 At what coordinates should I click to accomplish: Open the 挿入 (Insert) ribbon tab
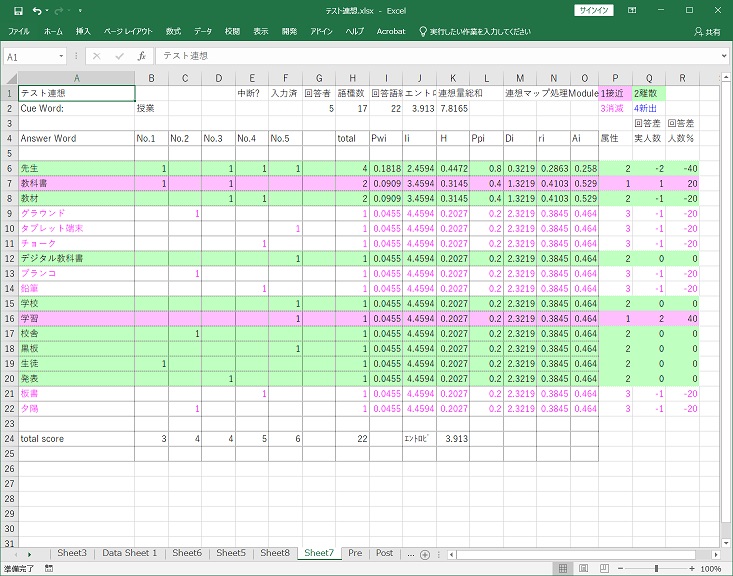(x=83, y=32)
